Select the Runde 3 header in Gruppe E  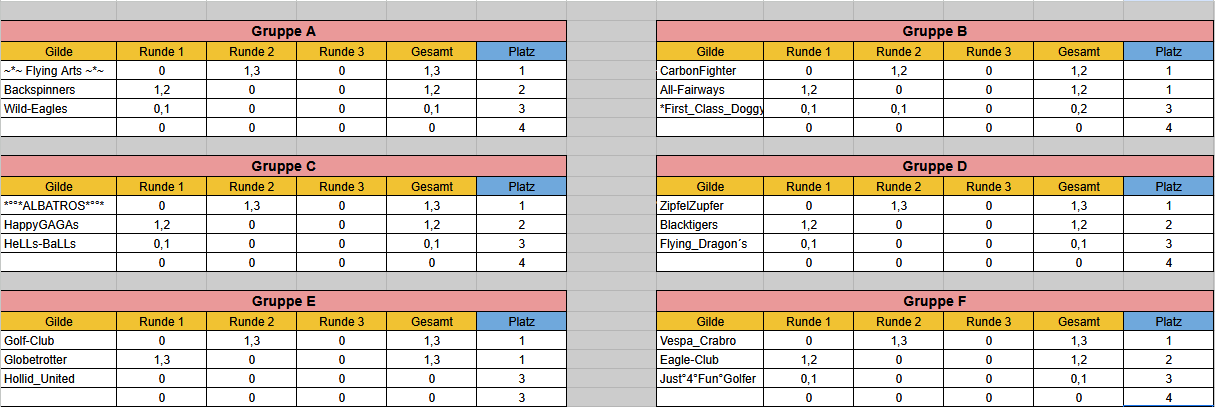click(342, 321)
